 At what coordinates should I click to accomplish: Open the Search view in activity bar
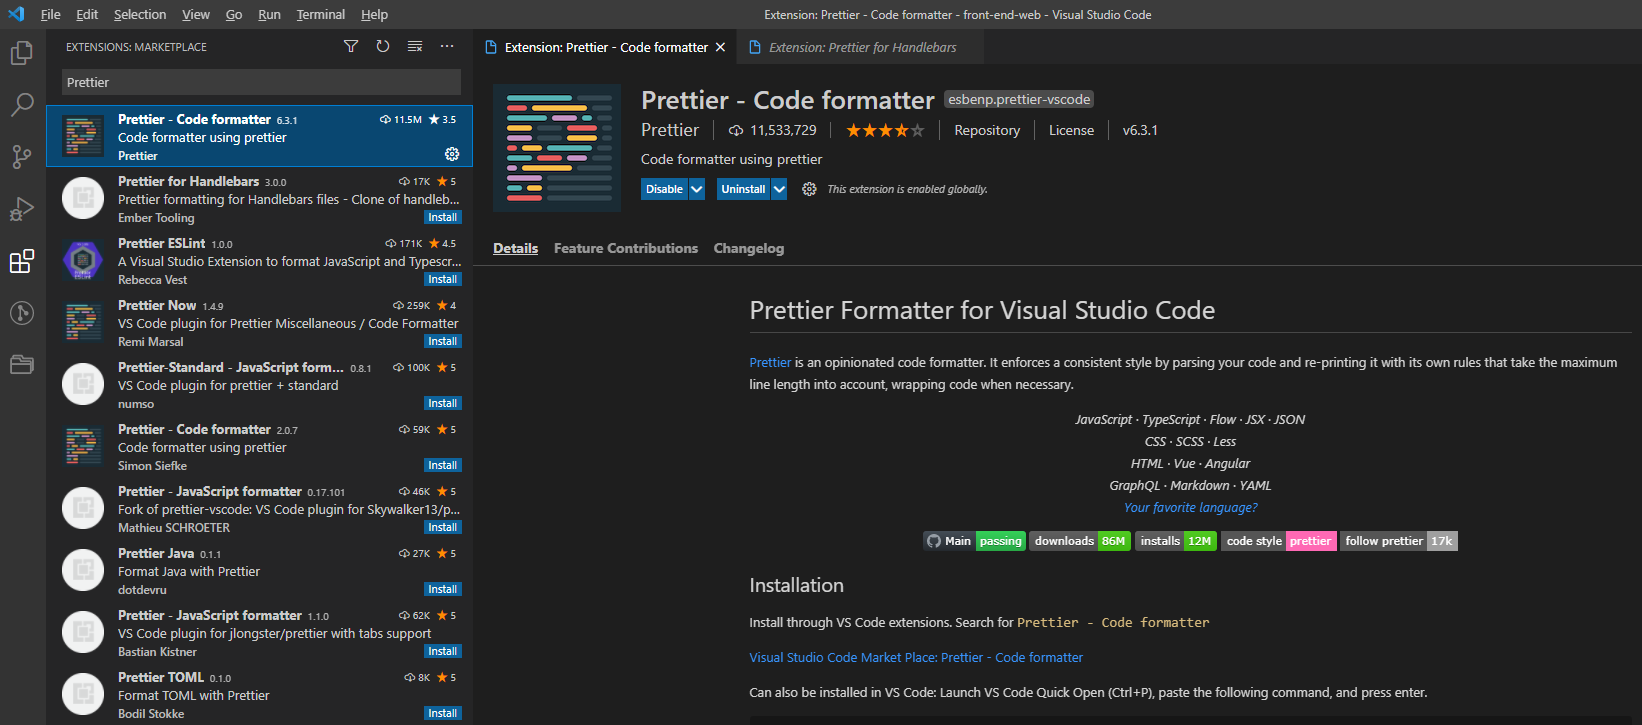tap(22, 104)
